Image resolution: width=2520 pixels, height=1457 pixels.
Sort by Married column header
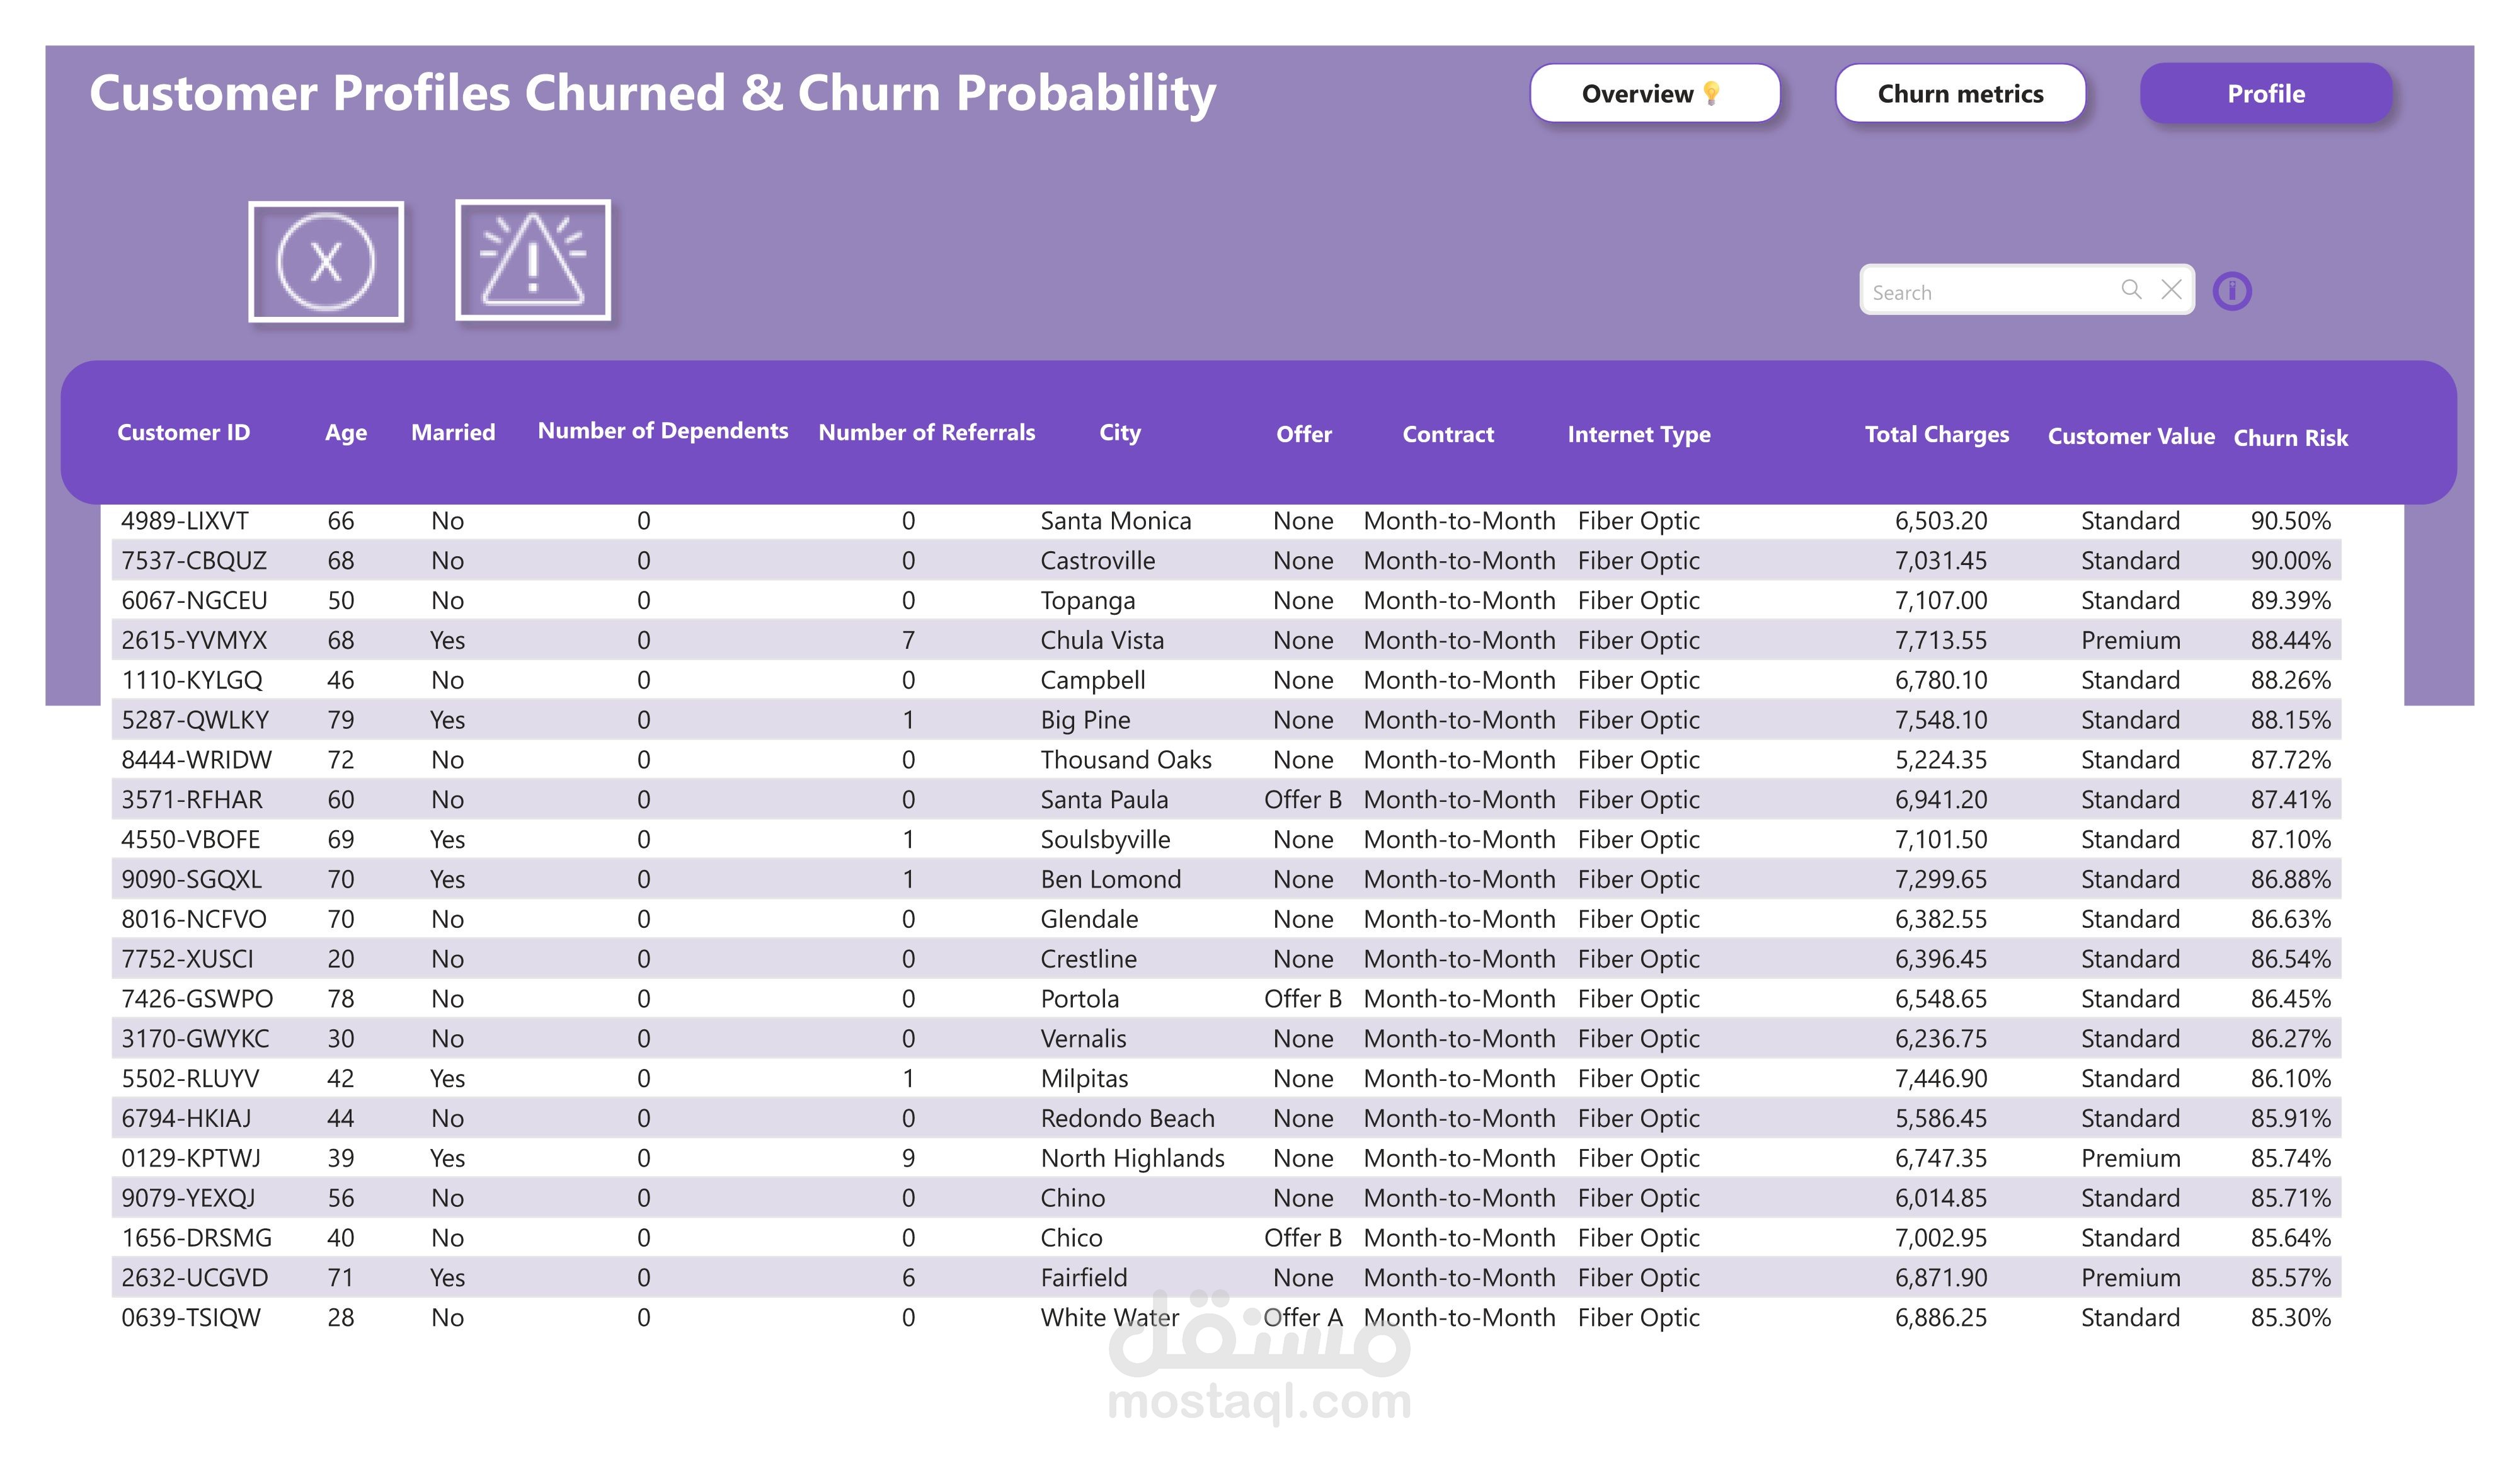point(453,433)
